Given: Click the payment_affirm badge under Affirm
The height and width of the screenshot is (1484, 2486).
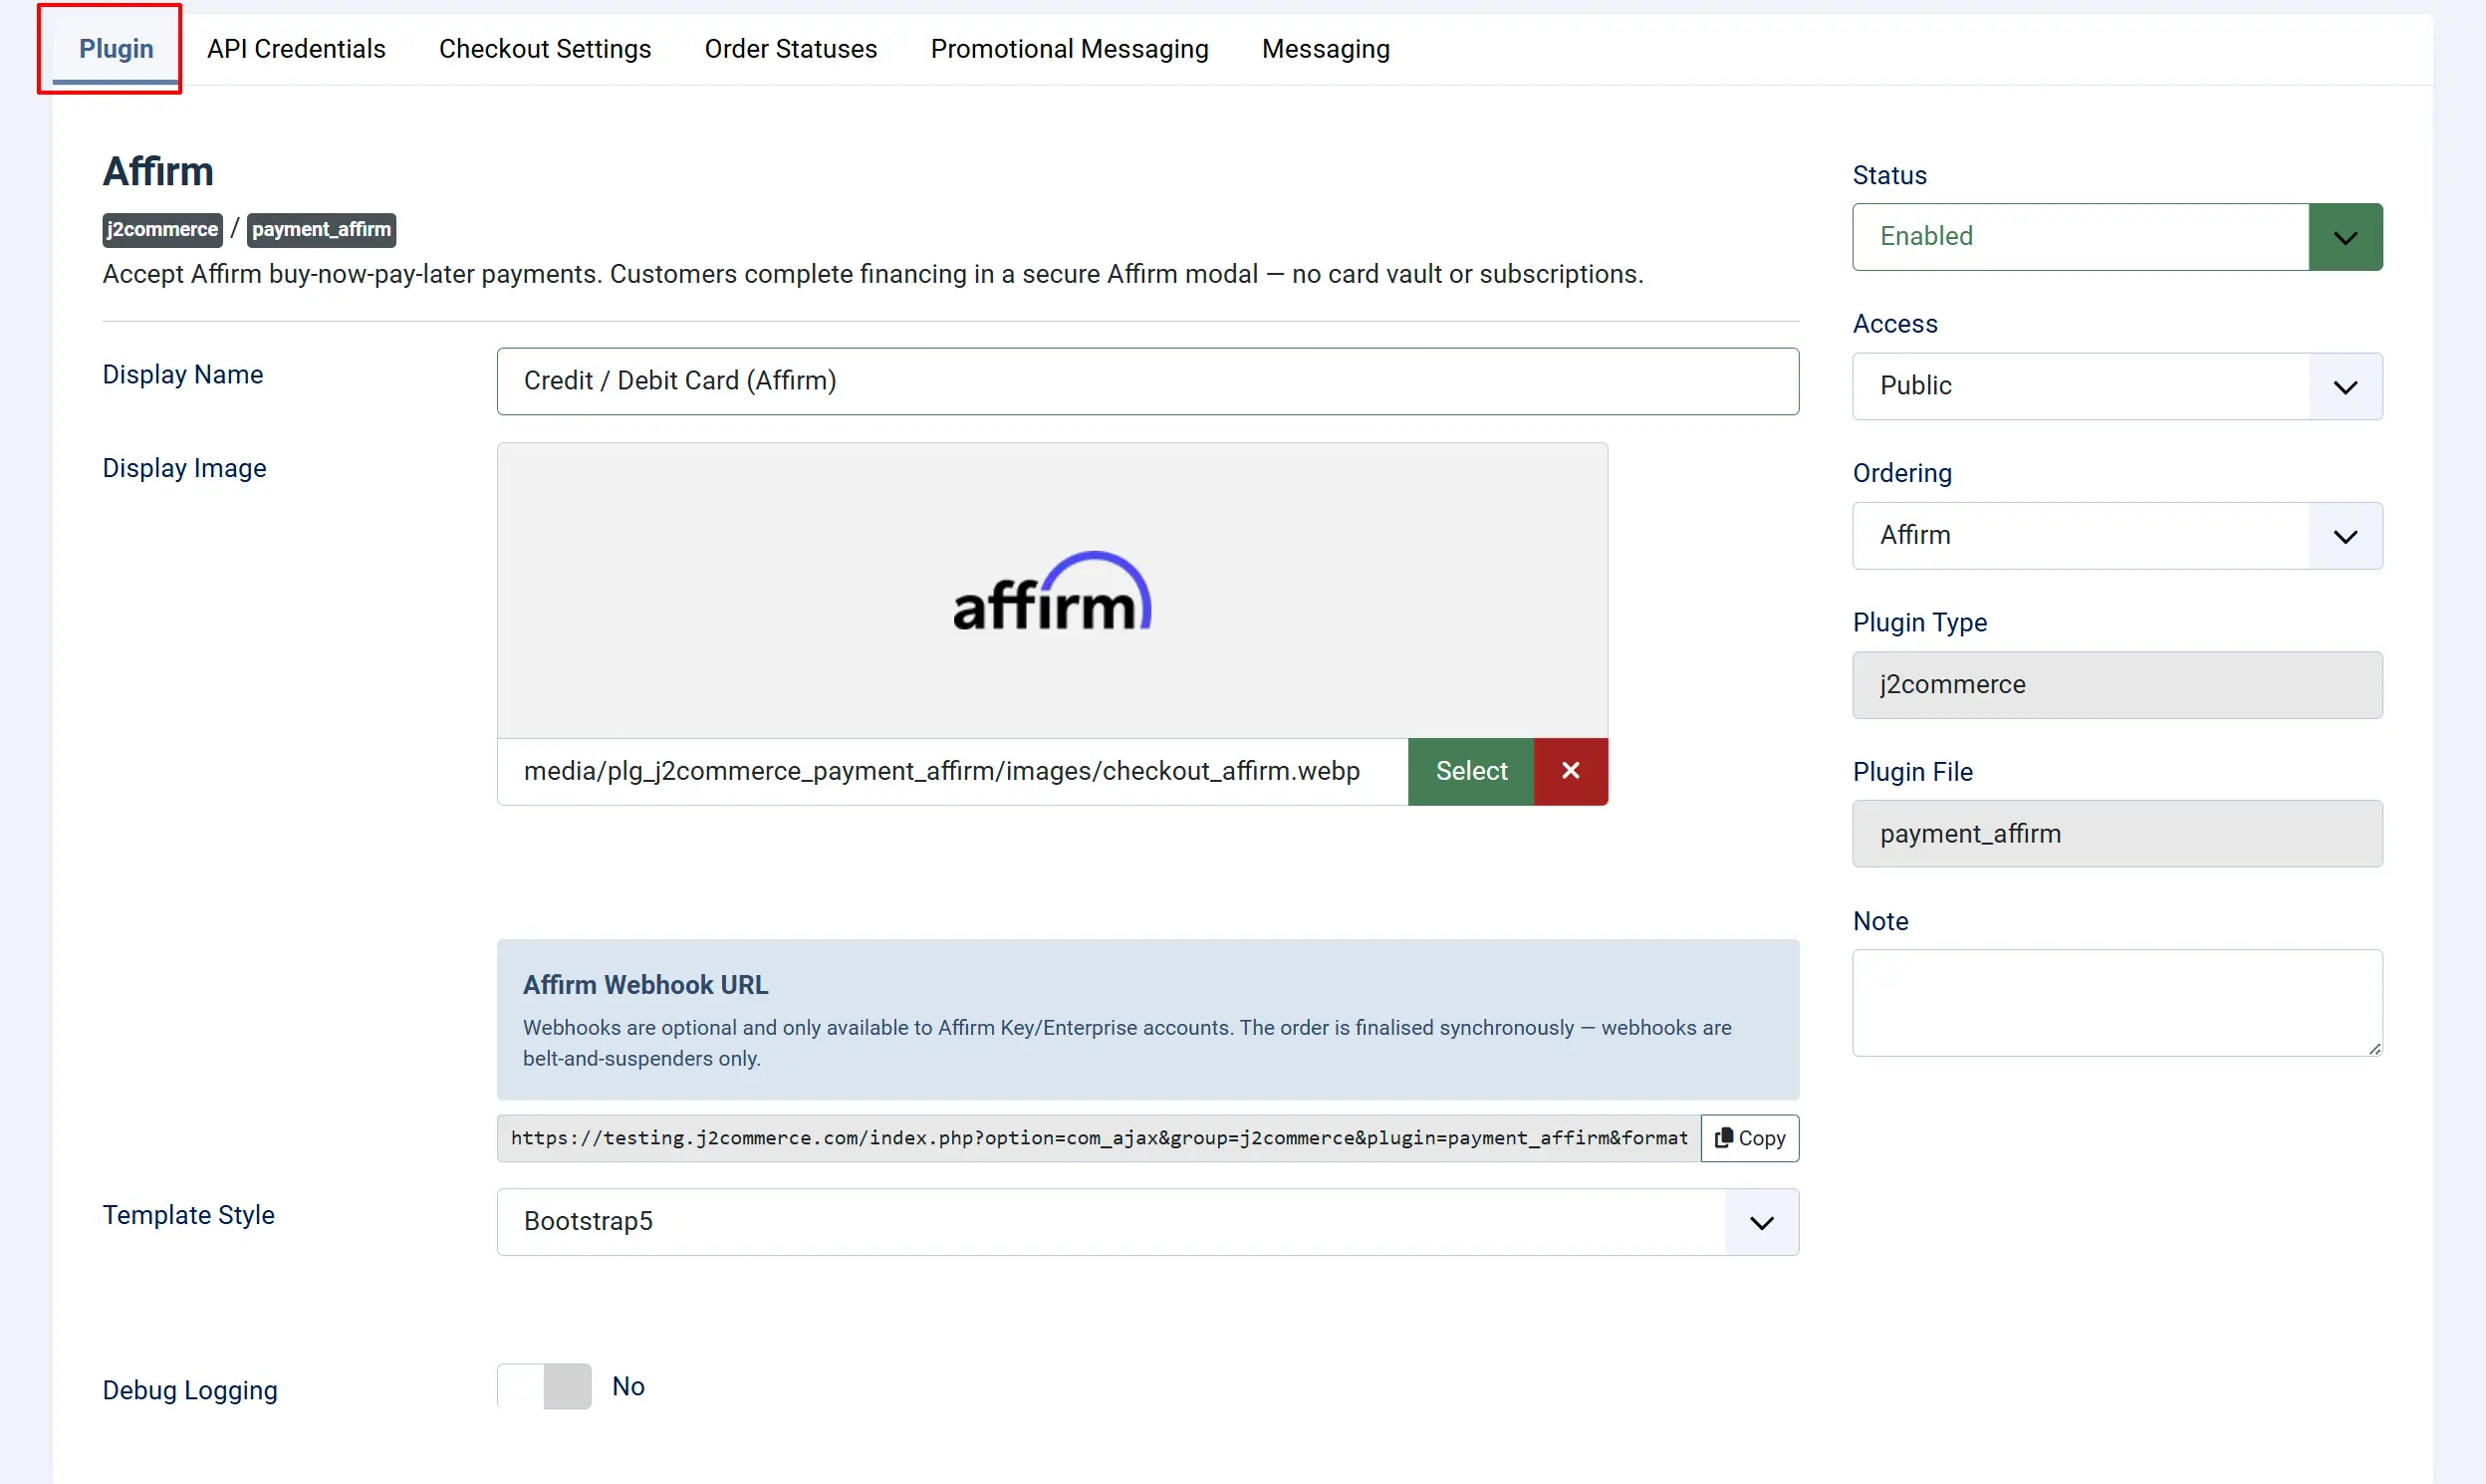Looking at the screenshot, I should pos(321,229).
